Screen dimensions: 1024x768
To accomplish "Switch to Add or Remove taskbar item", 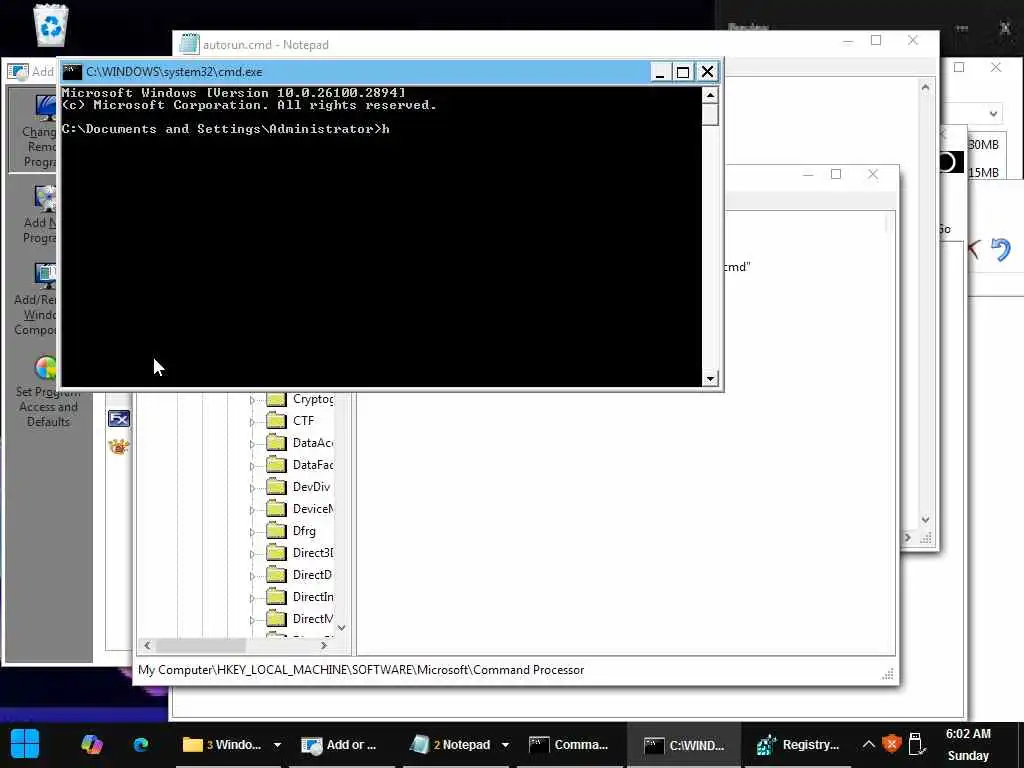I will point(339,744).
